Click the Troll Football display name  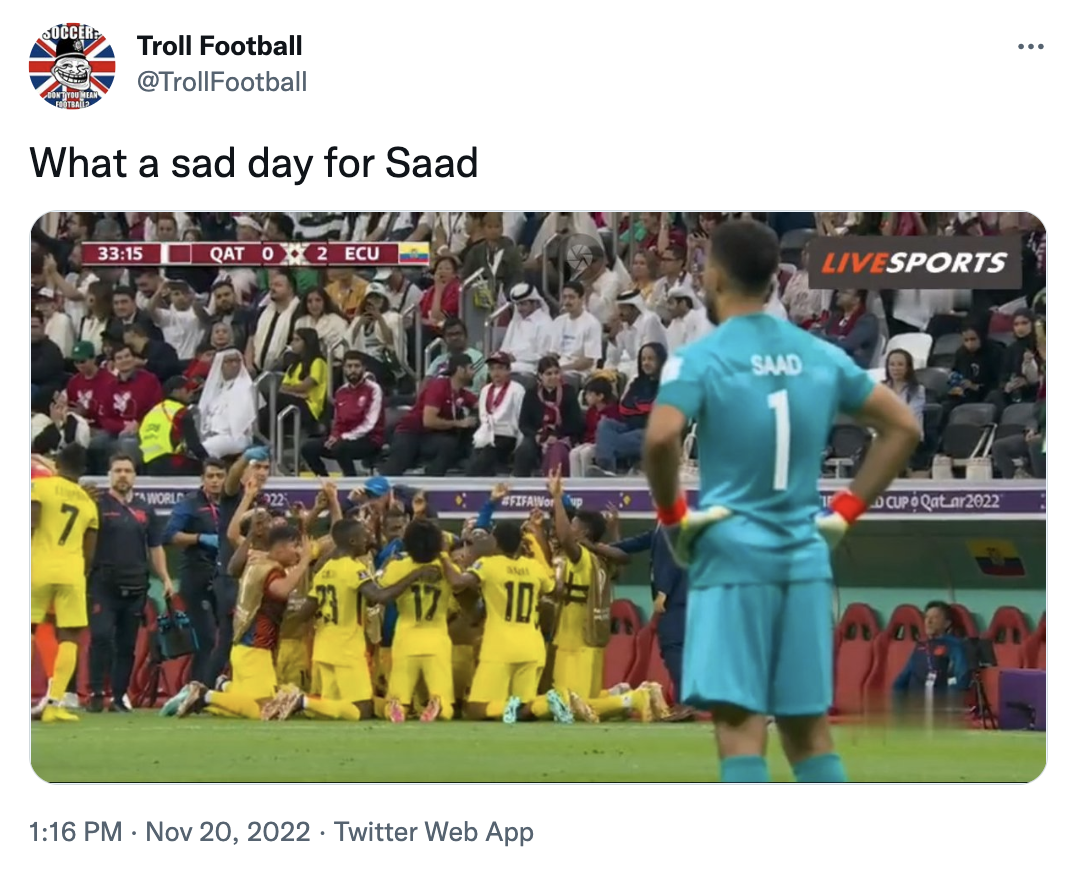point(221,46)
